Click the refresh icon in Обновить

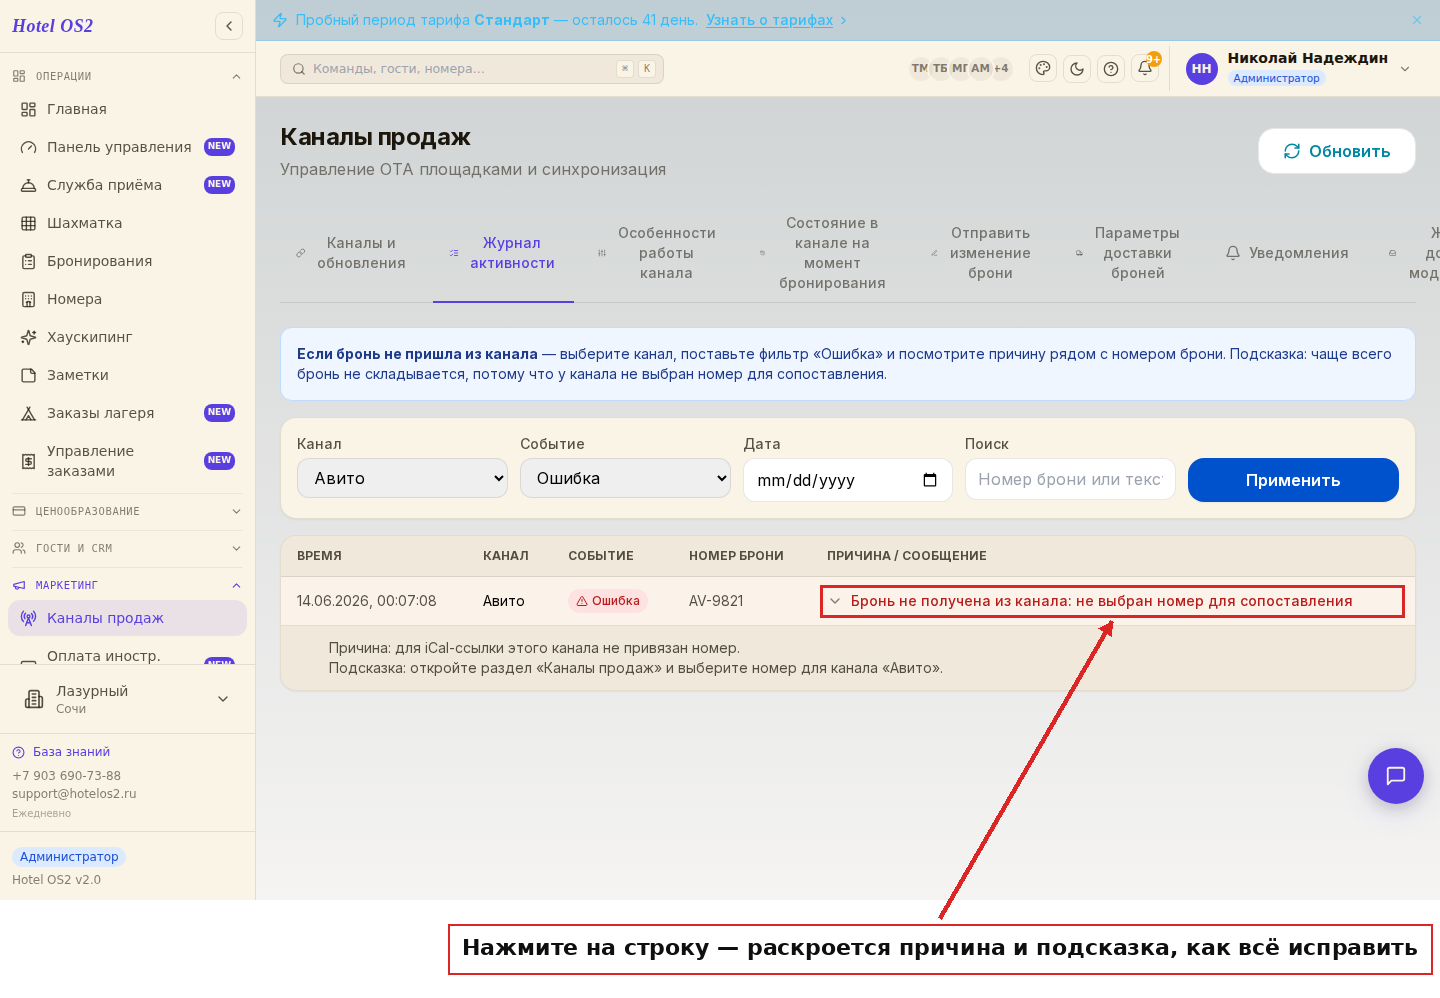(x=1292, y=151)
